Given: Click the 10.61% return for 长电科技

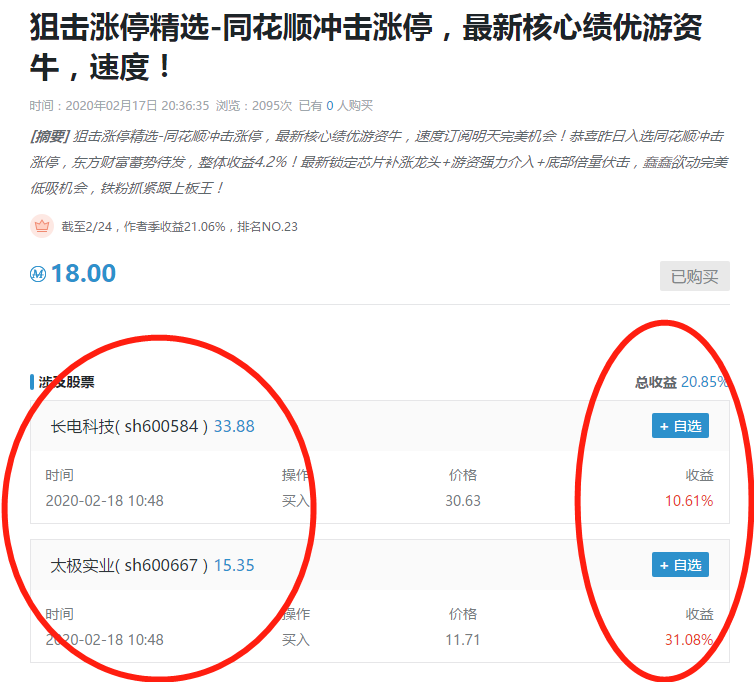Looking at the screenshot, I should point(689,500).
